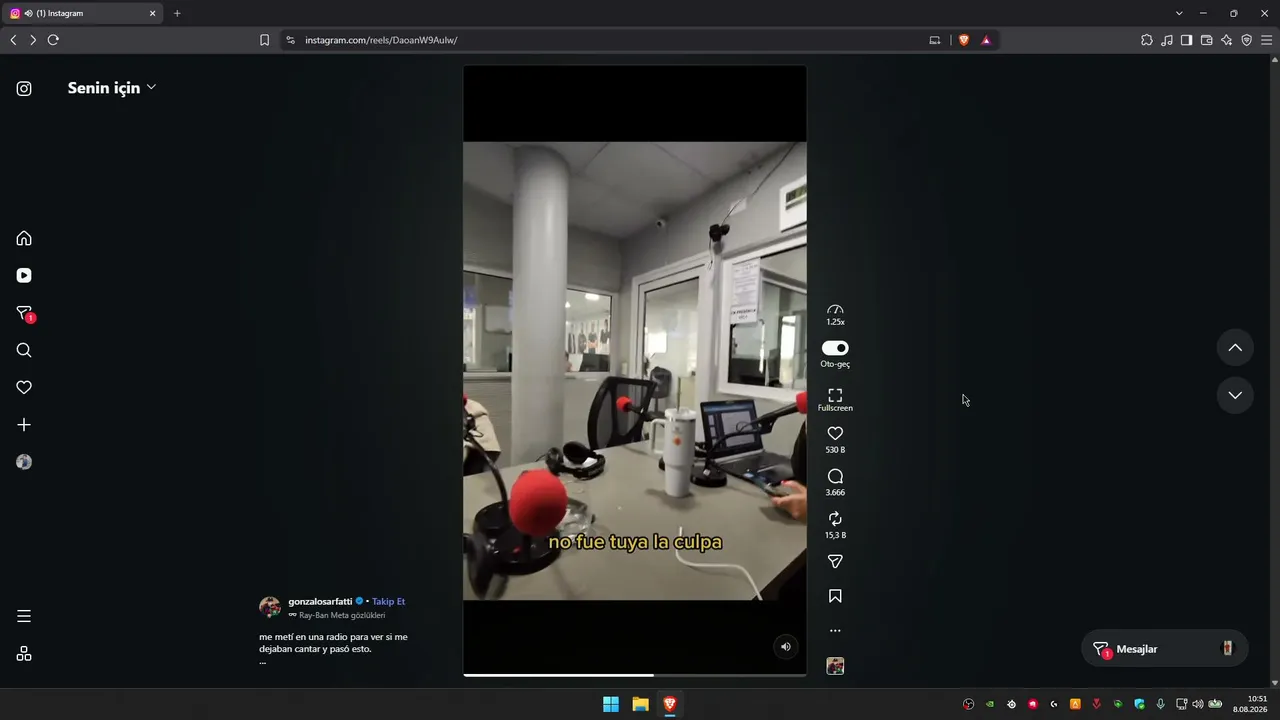Open the Instagram logo home link

[x=24, y=88]
